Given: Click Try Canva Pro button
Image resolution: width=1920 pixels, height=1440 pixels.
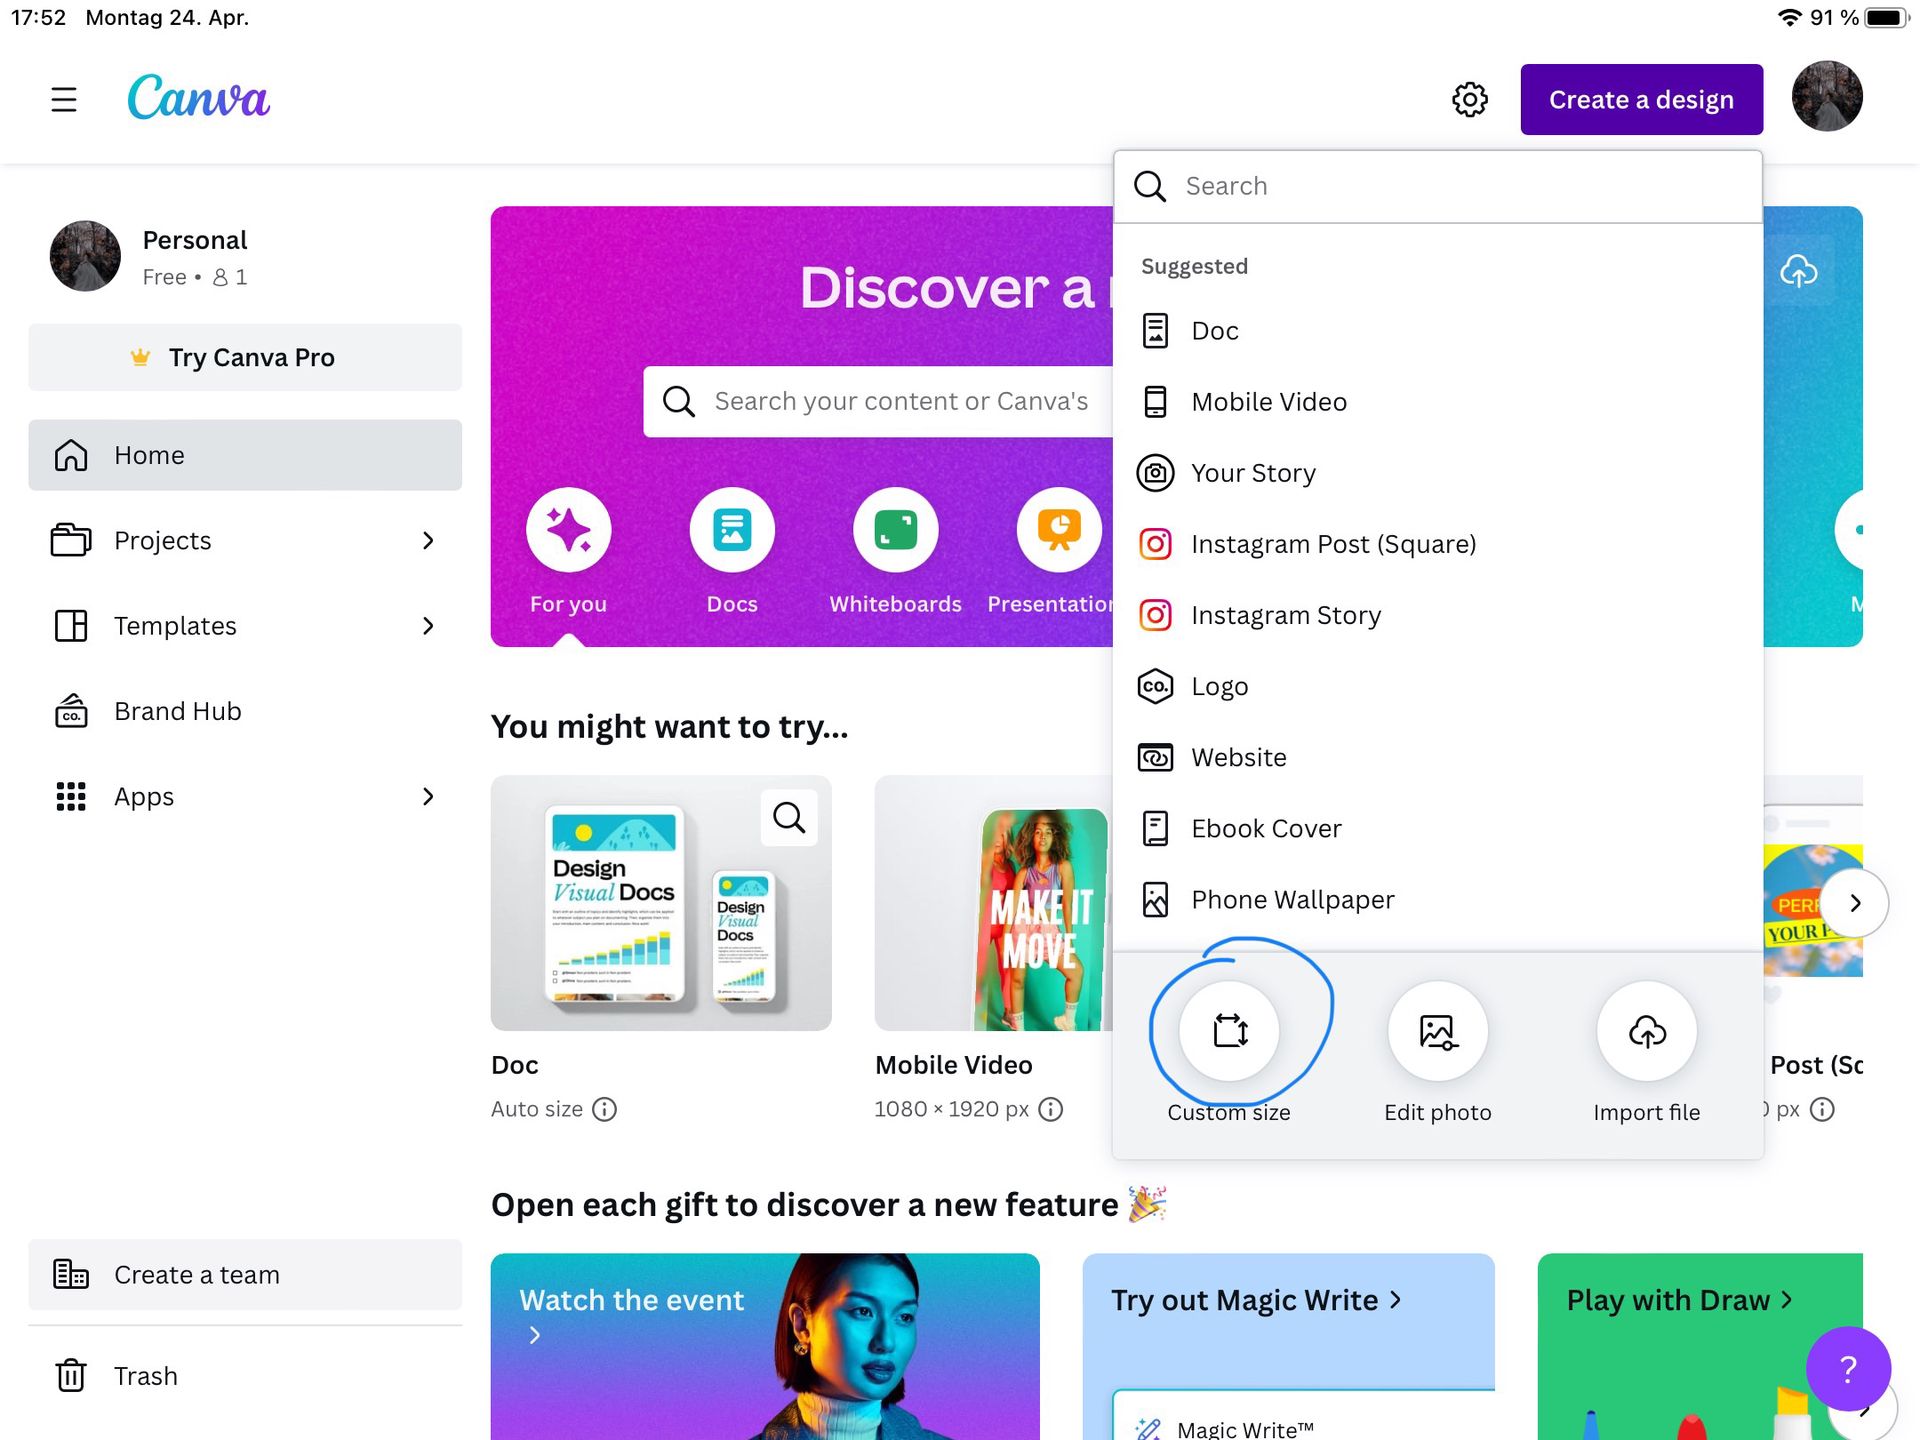Looking at the screenshot, I should tap(245, 357).
